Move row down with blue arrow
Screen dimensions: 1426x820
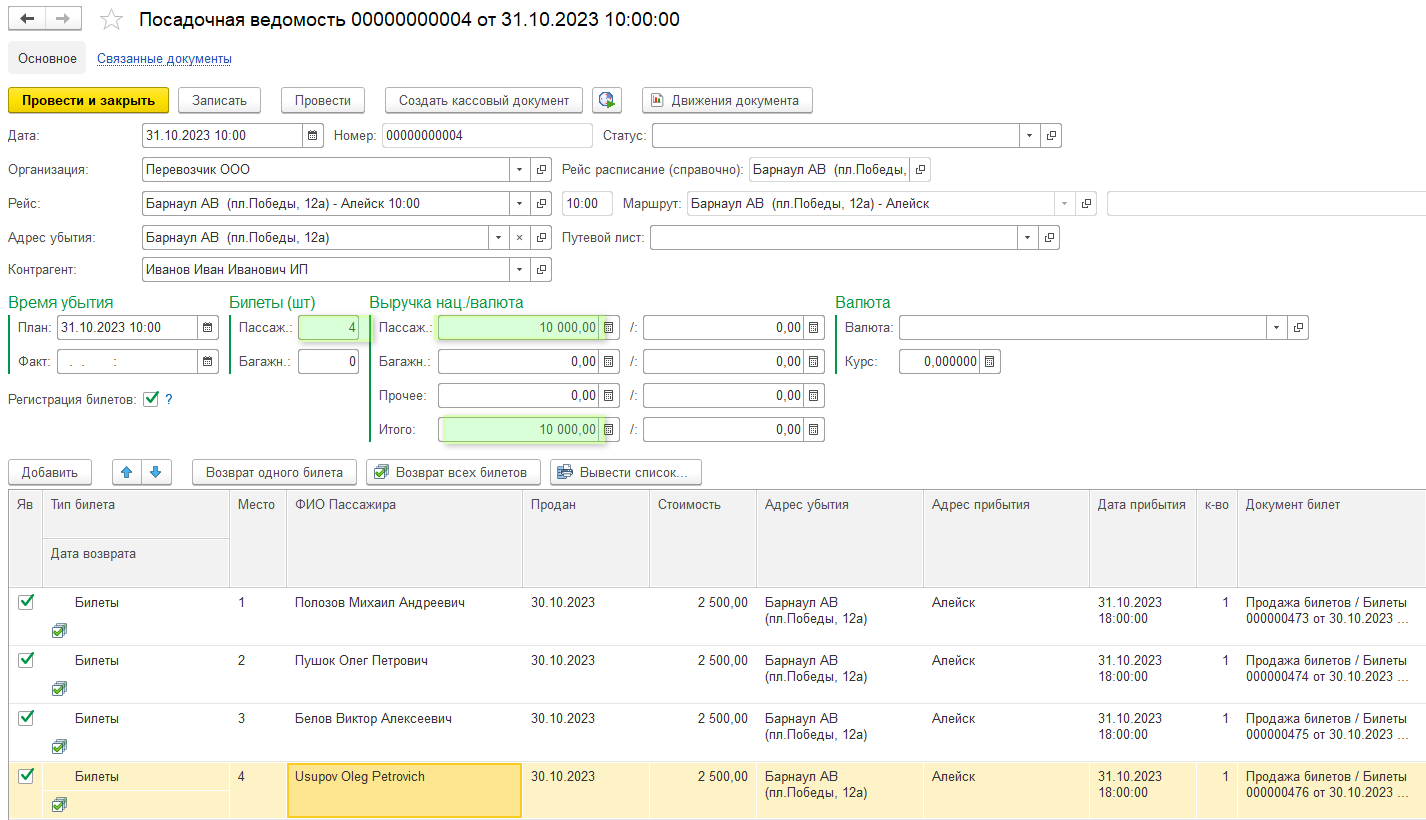point(155,472)
